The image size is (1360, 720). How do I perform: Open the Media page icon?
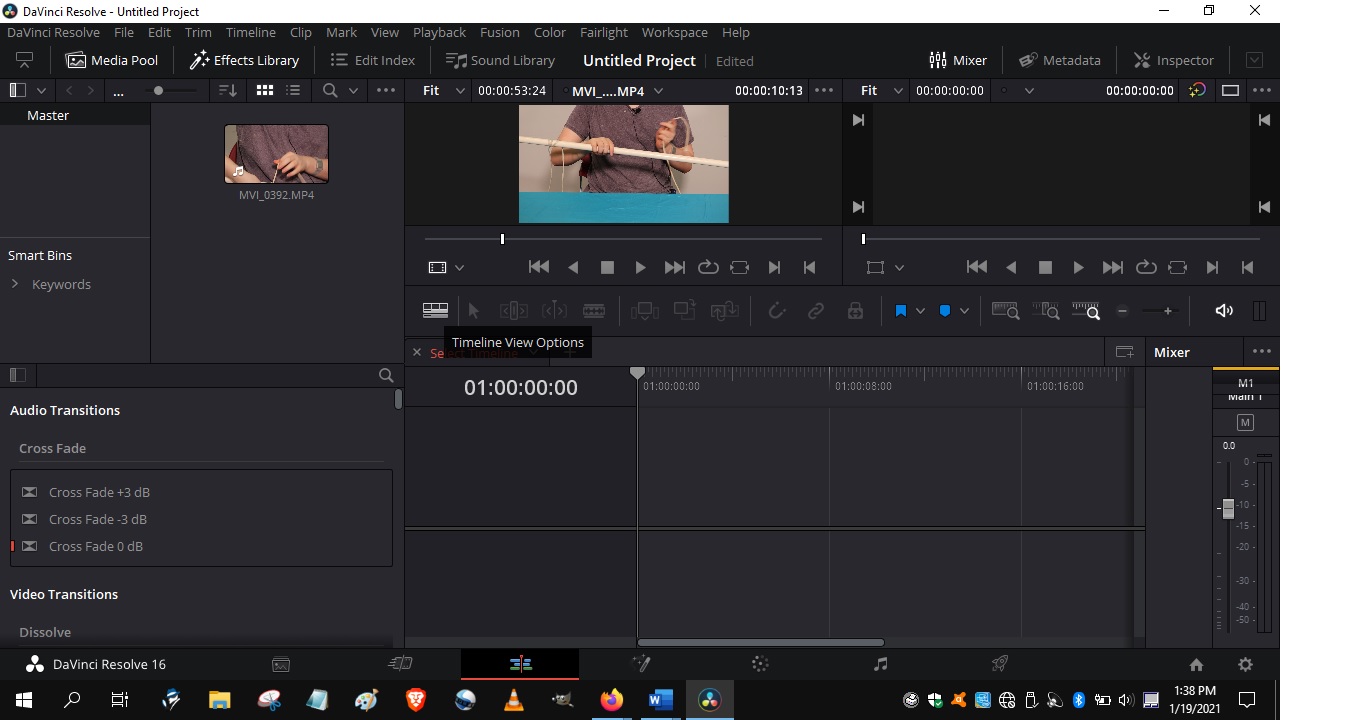pos(281,664)
